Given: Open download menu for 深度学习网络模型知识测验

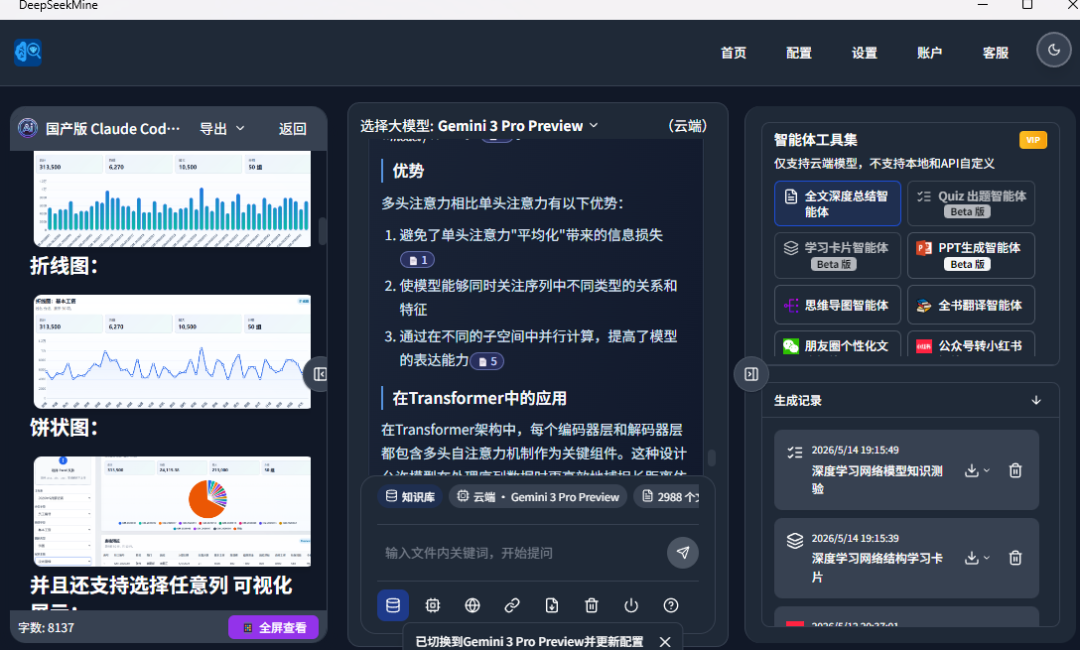Looking at the screenshot, I should [x=977, y=470].
